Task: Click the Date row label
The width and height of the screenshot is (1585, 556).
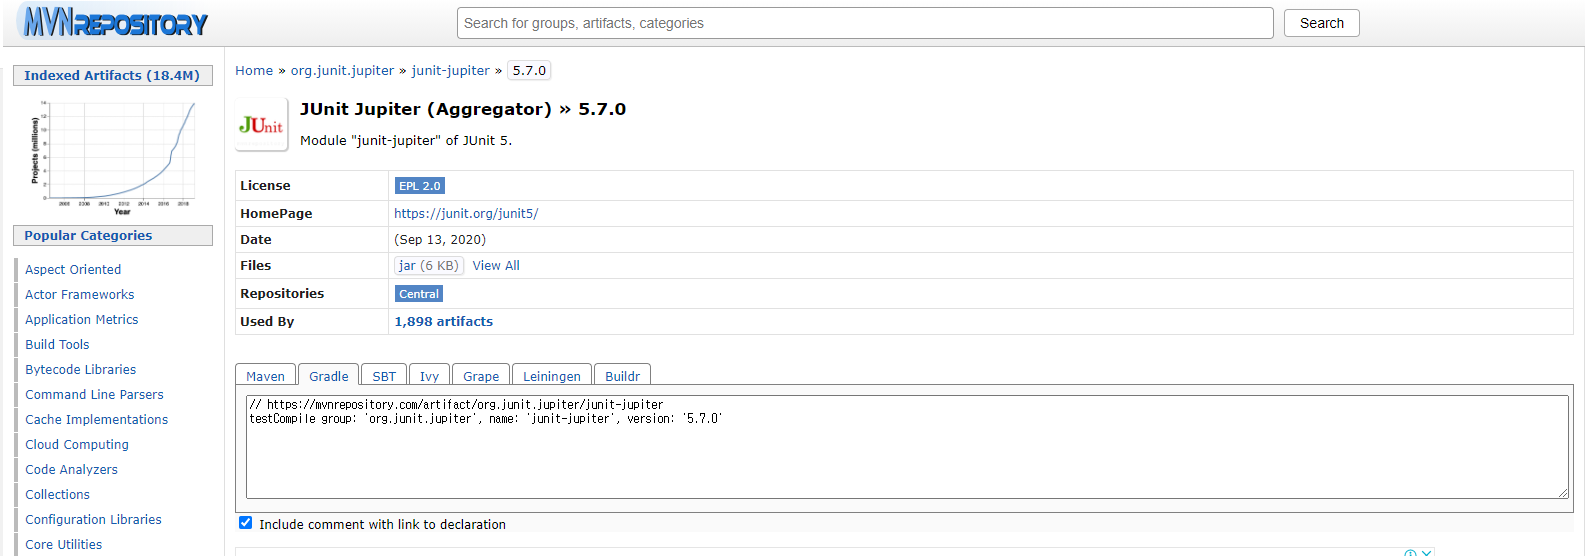Action: pyautogui.click(x=256, y=239)
